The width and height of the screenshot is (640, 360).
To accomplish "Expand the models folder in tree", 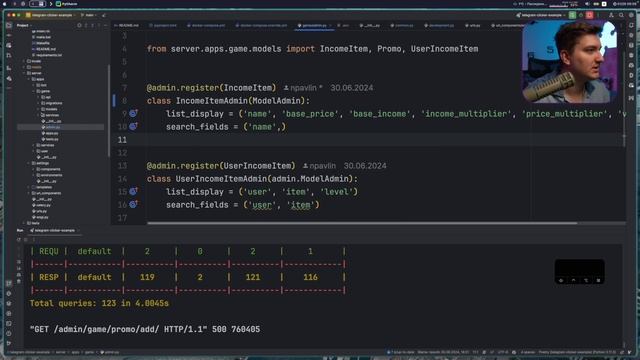I will coord(39,109).
